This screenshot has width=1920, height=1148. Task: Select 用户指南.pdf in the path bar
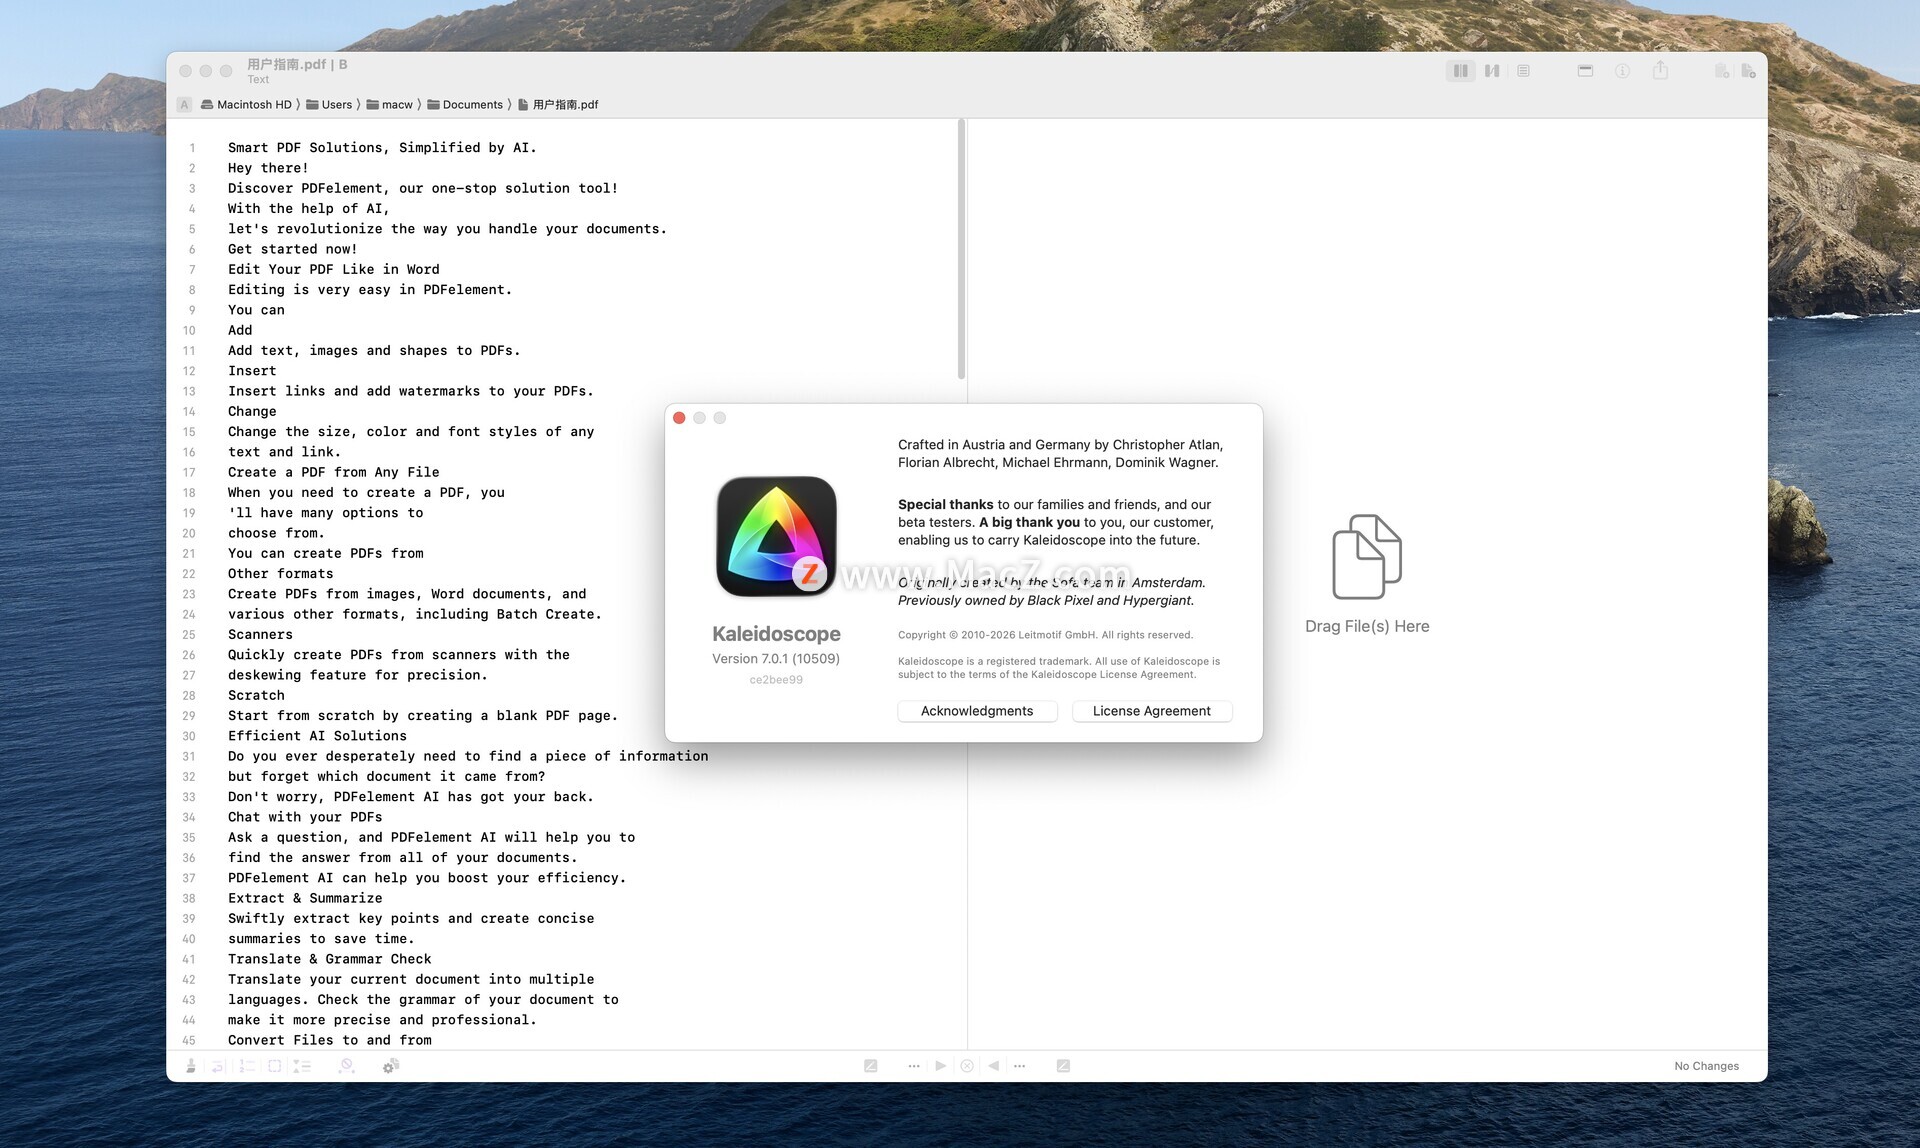point(558,104)
